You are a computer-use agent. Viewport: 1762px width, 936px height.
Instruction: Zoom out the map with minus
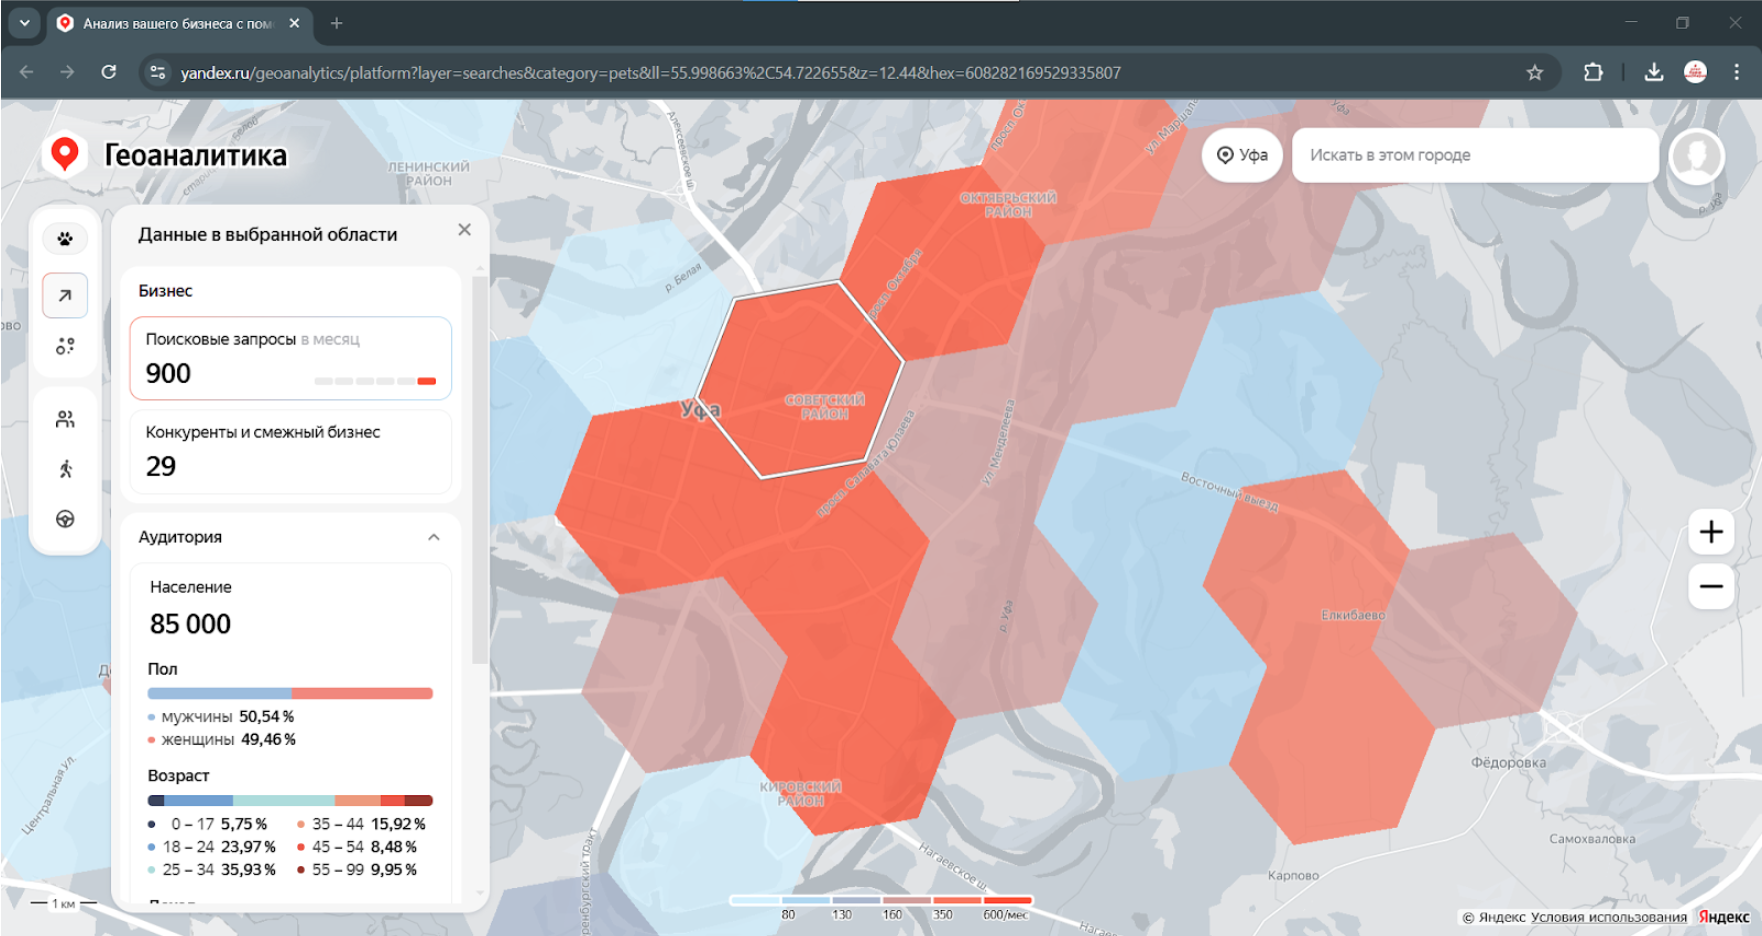1711,586
